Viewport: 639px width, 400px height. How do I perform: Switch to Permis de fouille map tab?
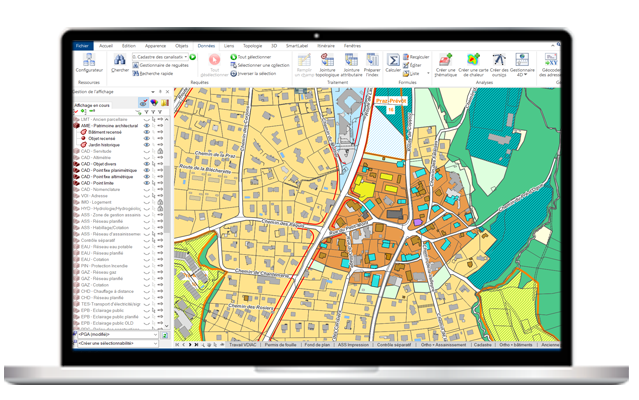[x=280, y=345]
